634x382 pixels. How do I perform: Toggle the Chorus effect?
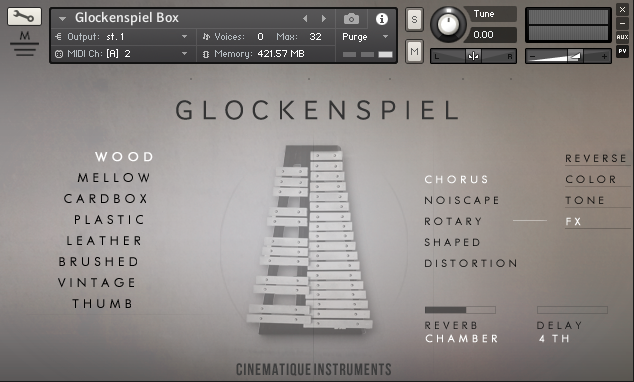(456, 179)
